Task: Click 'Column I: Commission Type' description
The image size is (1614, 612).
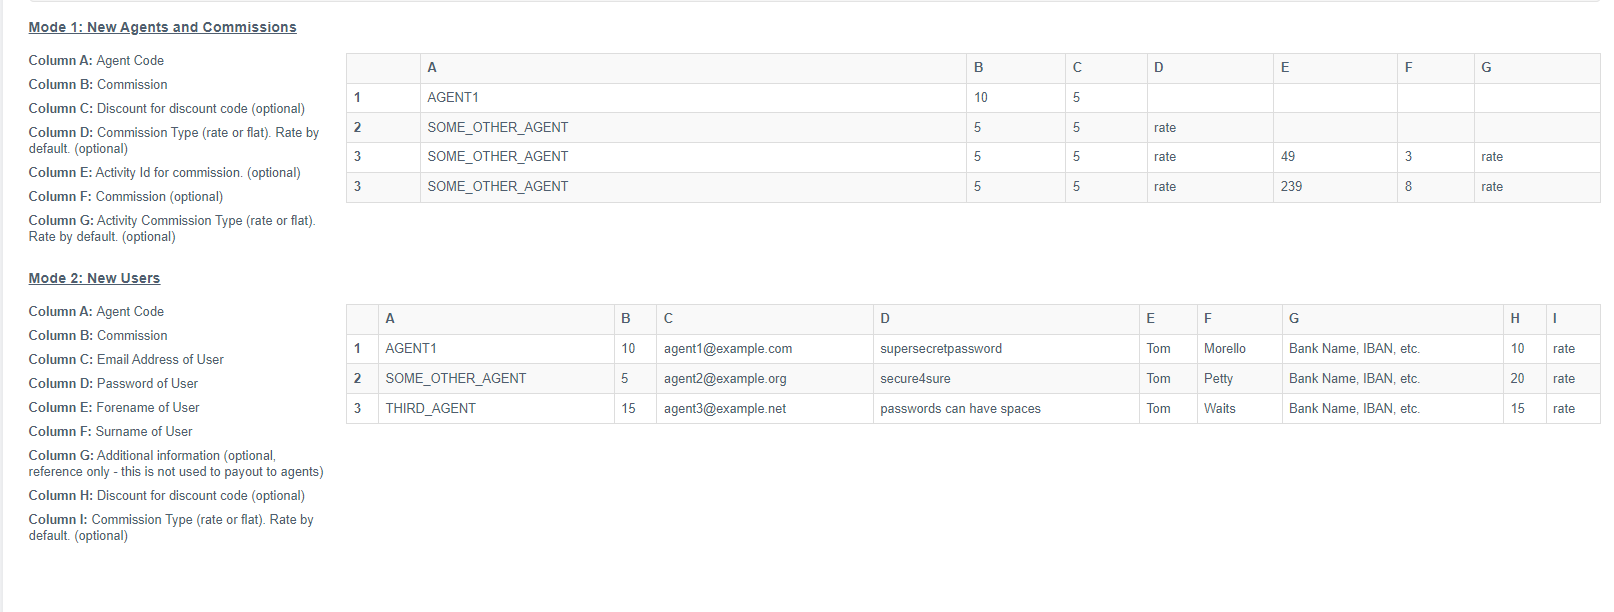Action: pyautogui.click(x=171, y=527)
